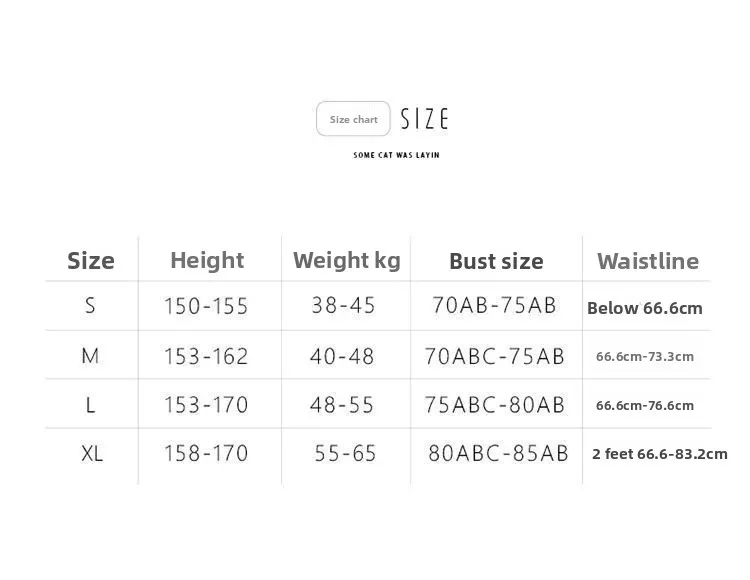This screenshot has width=750, height=580.
Task: Click the 75ABC-80AB bust size cell
Action: 495,404
